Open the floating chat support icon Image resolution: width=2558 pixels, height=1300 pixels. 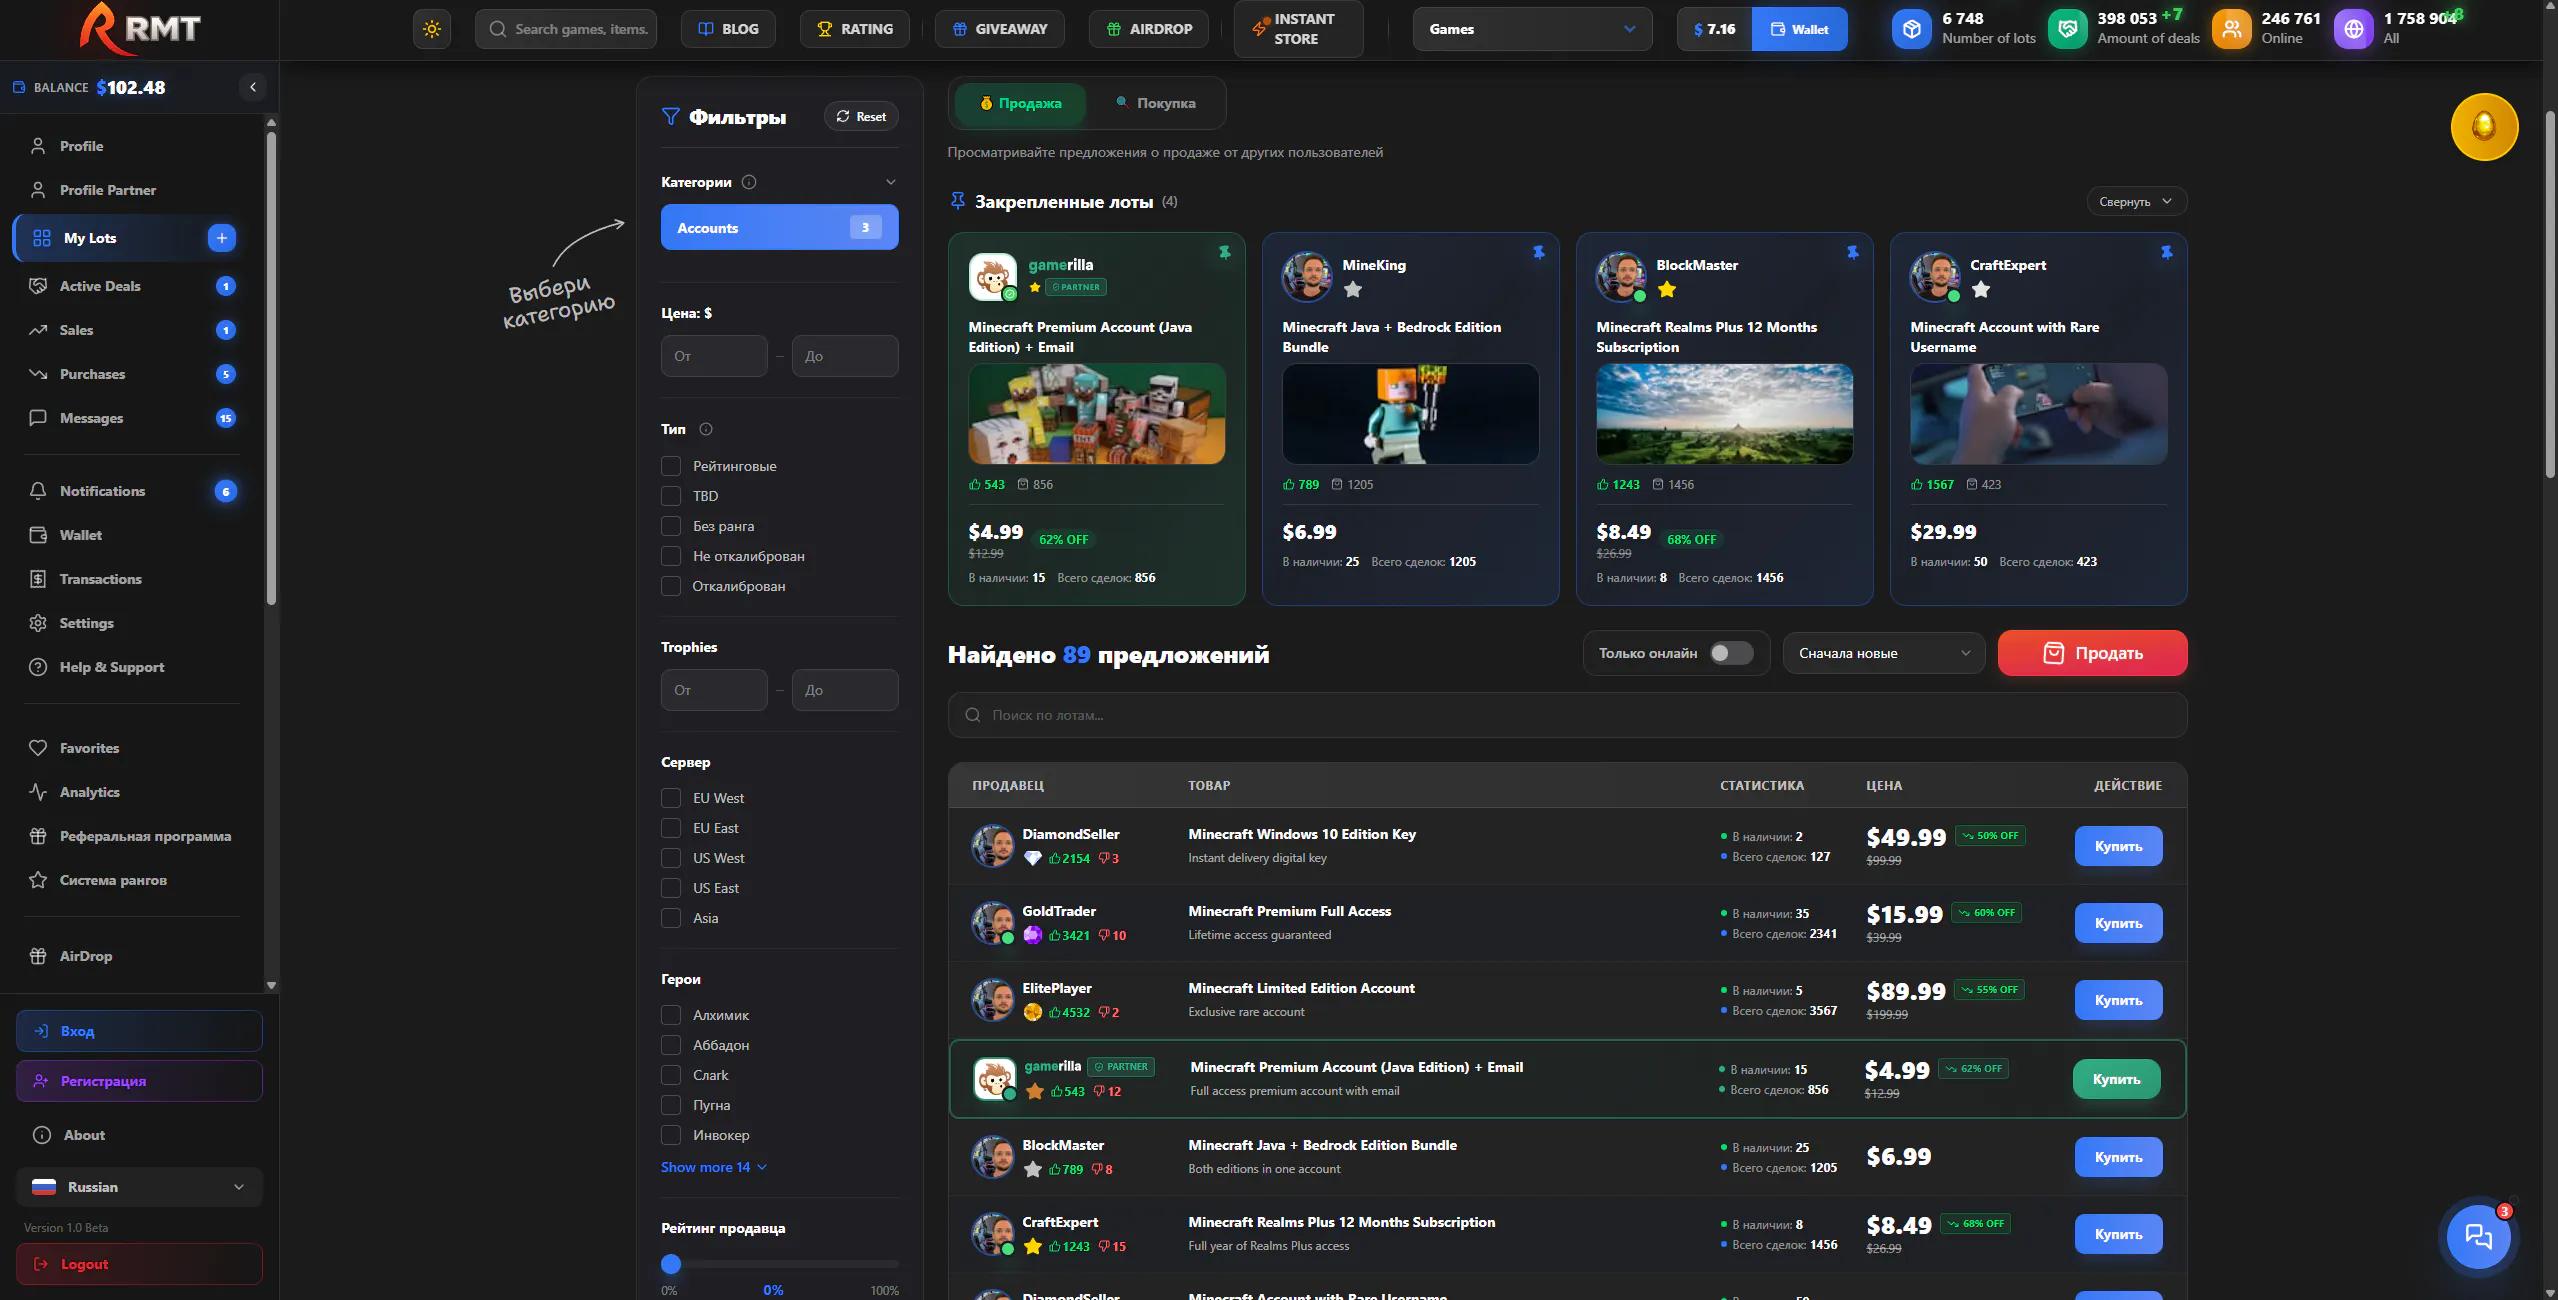(x=2478, y=1237)
